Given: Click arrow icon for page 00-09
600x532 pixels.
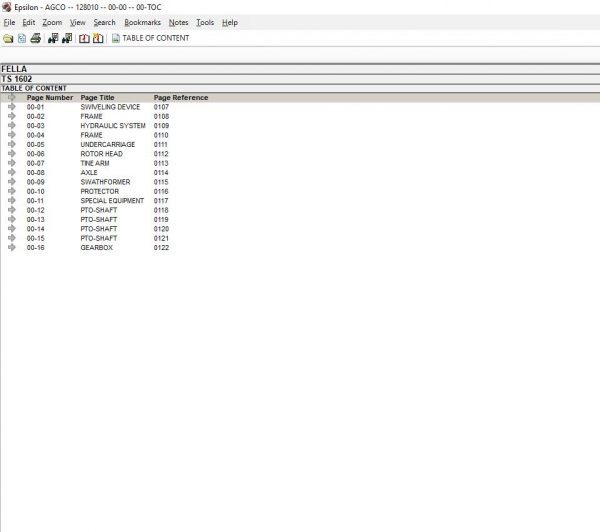Looking at the screenshot, I should (x=12, y=181).
